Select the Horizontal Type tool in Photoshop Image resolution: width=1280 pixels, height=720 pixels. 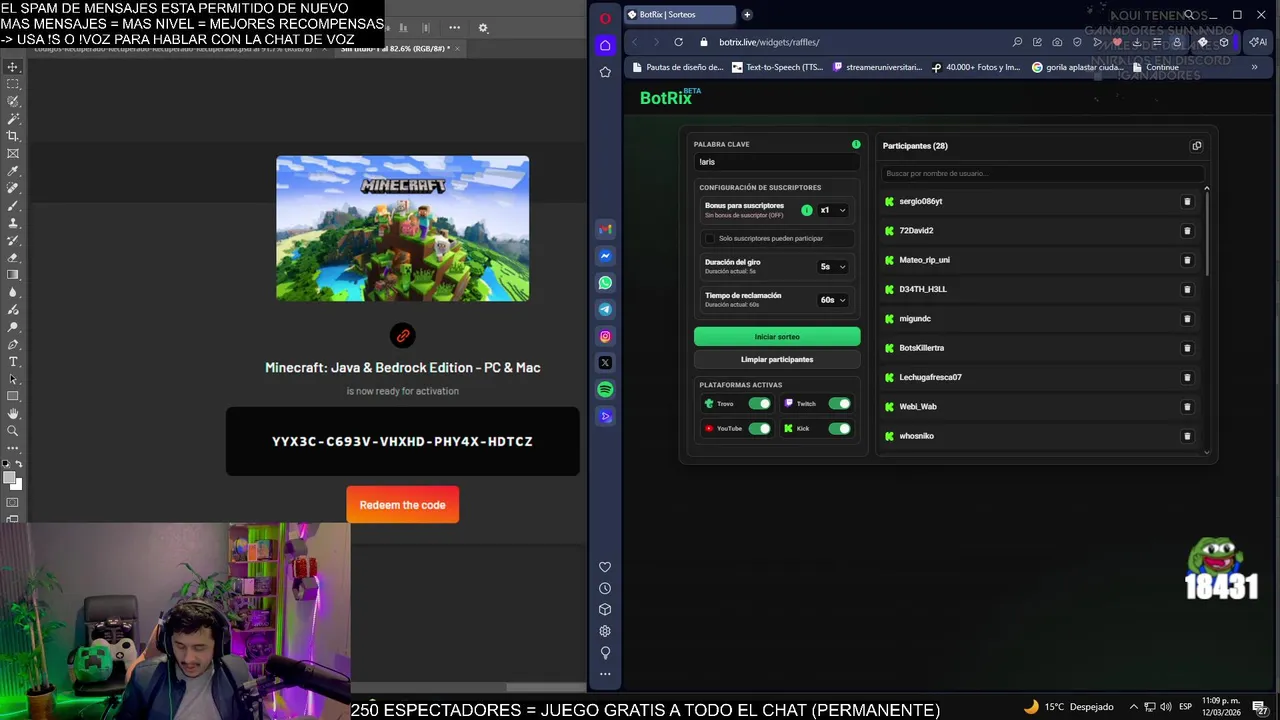click(x=13, y=361)
